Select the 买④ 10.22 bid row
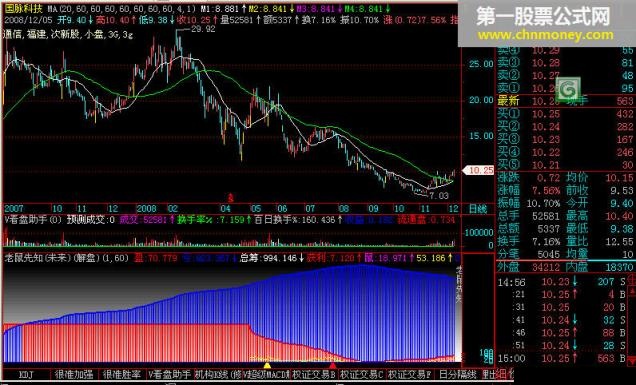This screenshot has width=636, height=385. pyautogui.click(x=565, y=153)
